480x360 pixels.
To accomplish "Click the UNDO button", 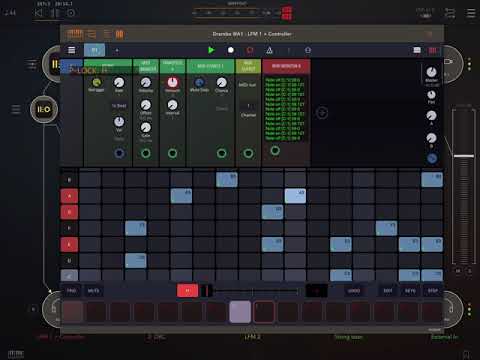I will tap(354, 291).
